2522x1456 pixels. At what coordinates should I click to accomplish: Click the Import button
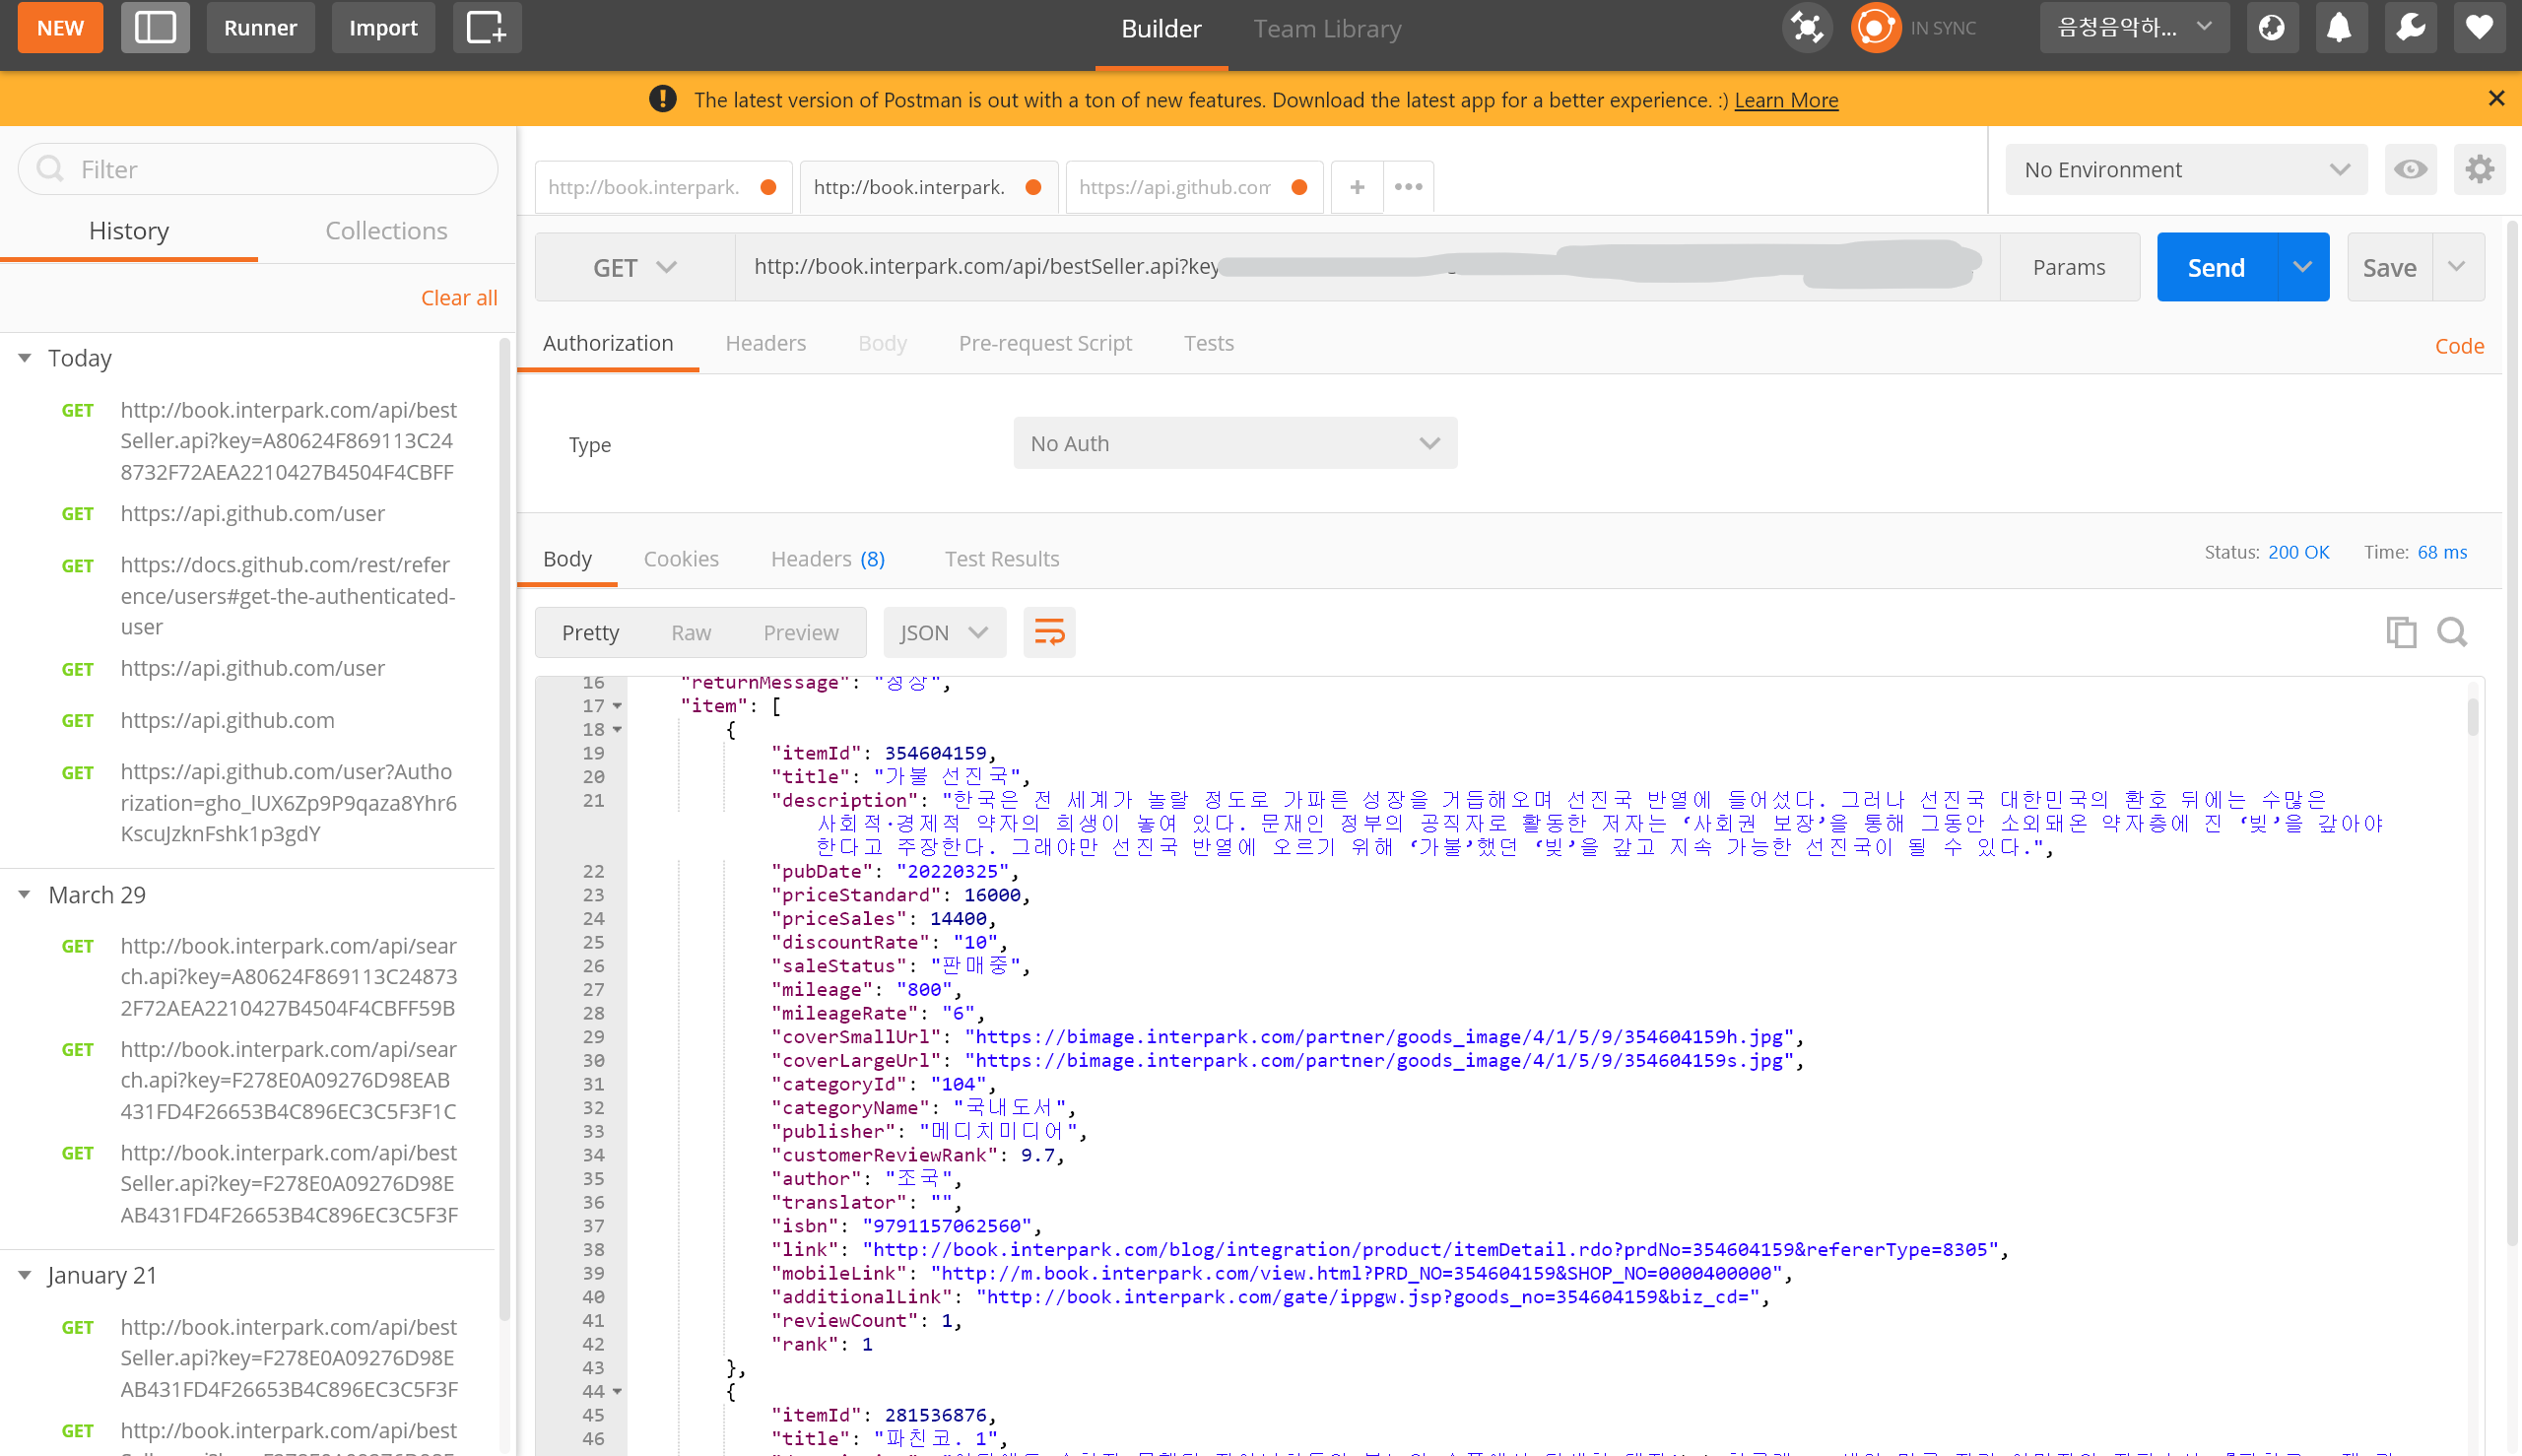pyautogui.click(x=383, y=27)
